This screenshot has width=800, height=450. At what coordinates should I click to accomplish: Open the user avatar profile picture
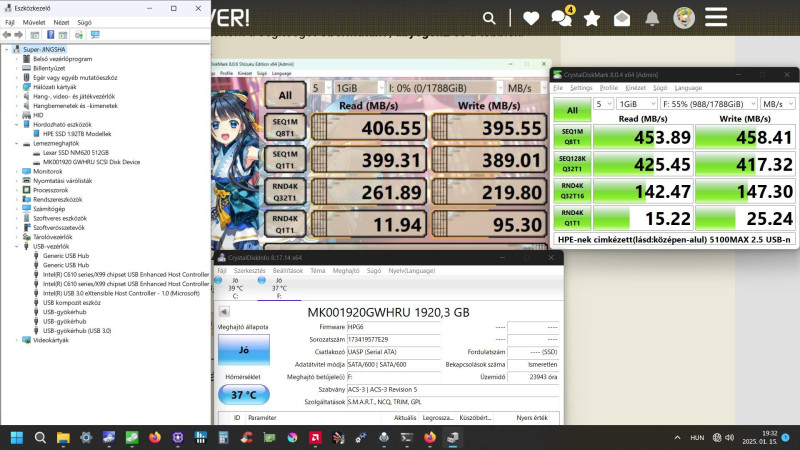click(x=684, y=17)
